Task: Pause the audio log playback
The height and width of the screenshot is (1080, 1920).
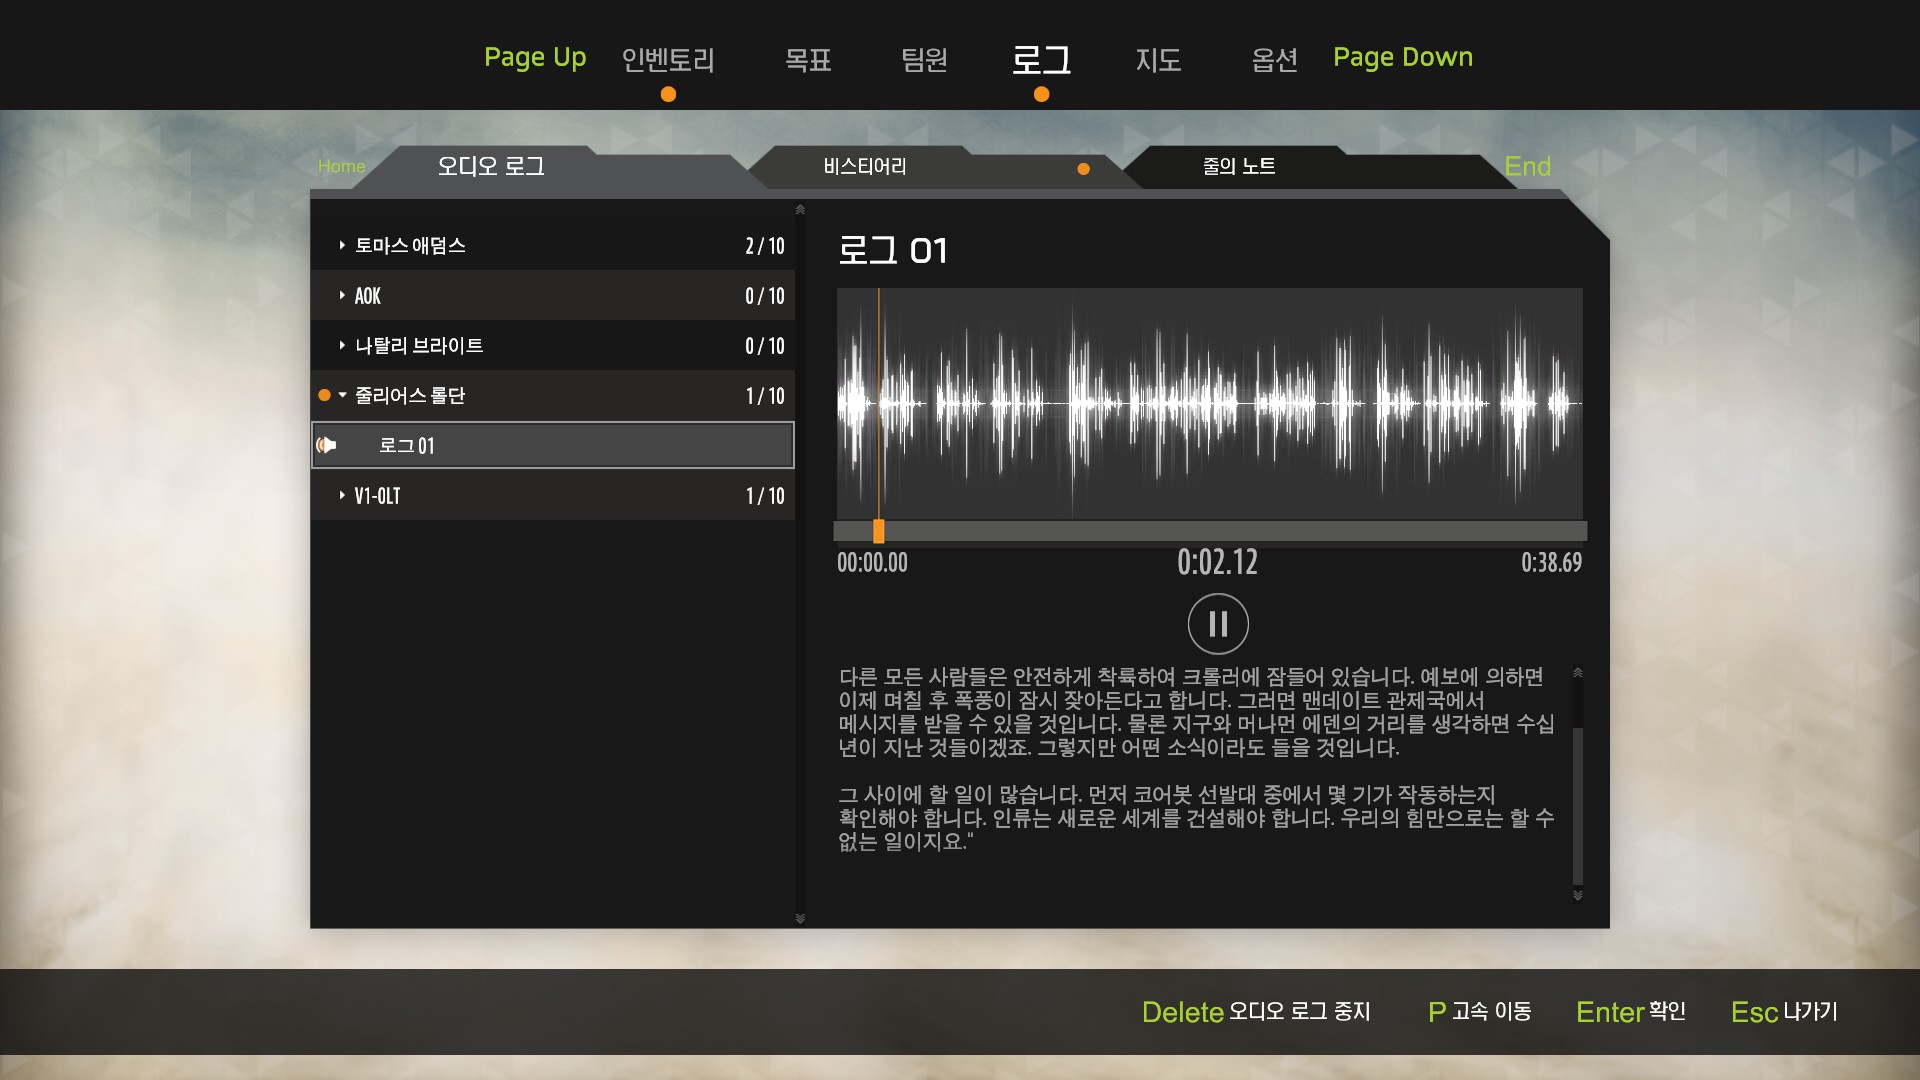Action: [x=1217, y=624]
